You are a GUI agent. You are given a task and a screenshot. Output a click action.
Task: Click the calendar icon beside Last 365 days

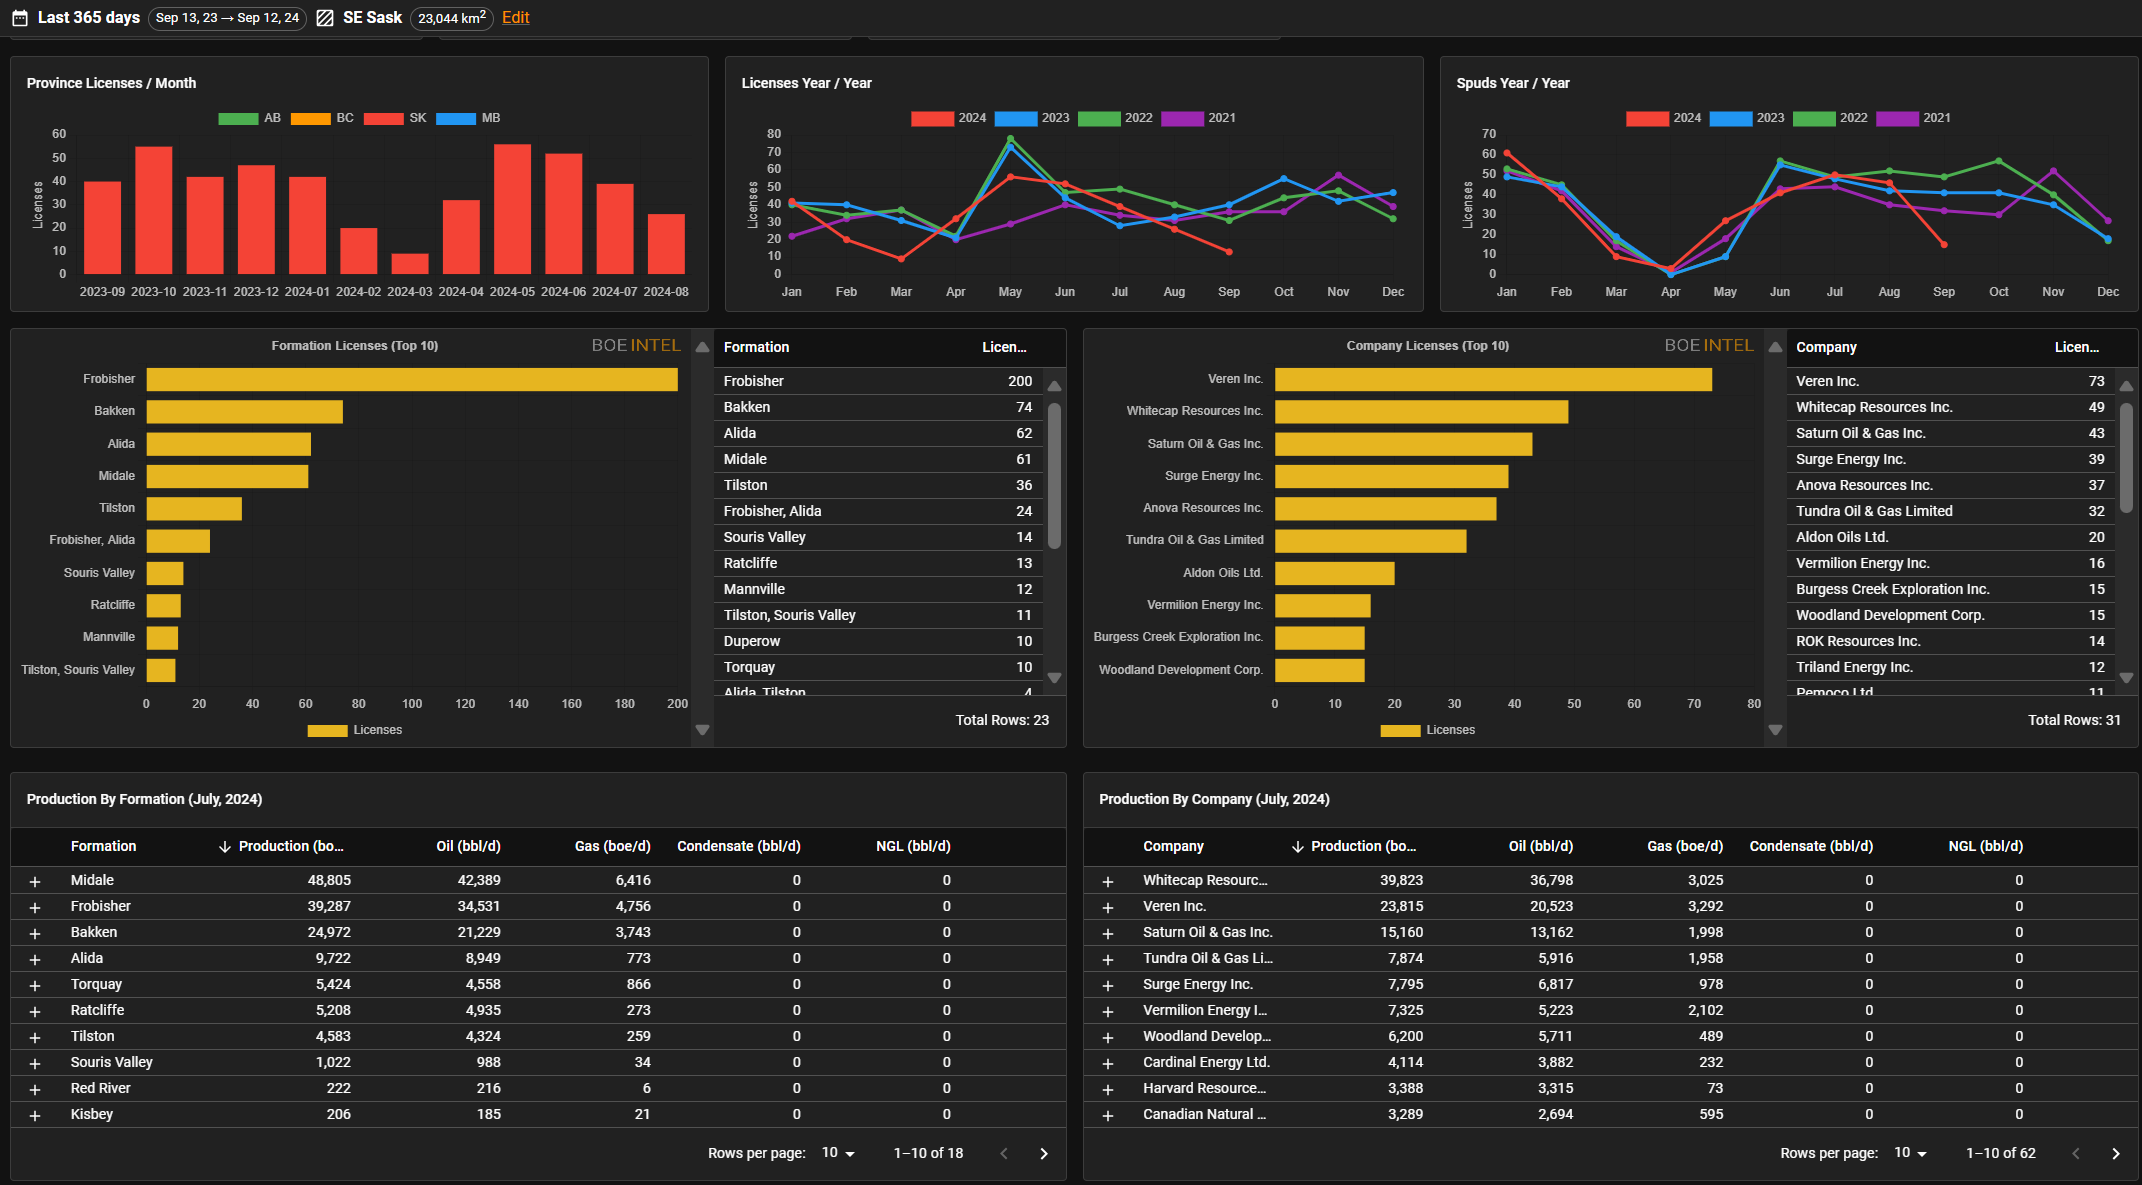click(x=19, y=18)
